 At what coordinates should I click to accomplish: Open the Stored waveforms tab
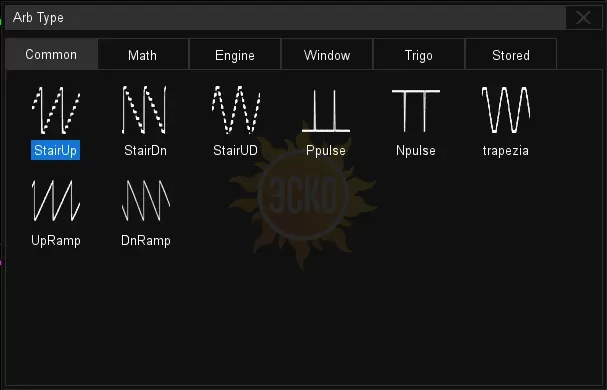(x=511, y=55)
